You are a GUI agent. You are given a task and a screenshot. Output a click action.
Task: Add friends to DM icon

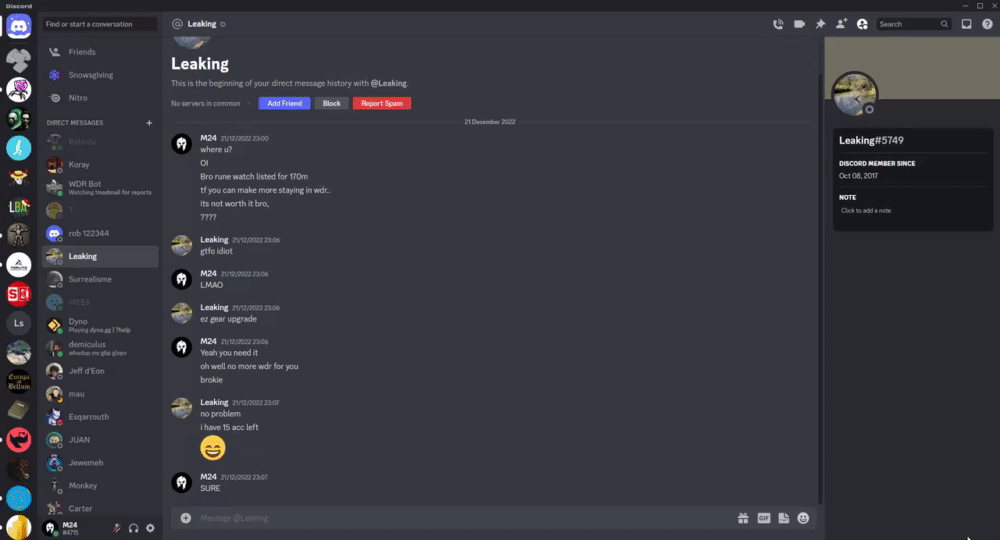click(x=841, y=24)
